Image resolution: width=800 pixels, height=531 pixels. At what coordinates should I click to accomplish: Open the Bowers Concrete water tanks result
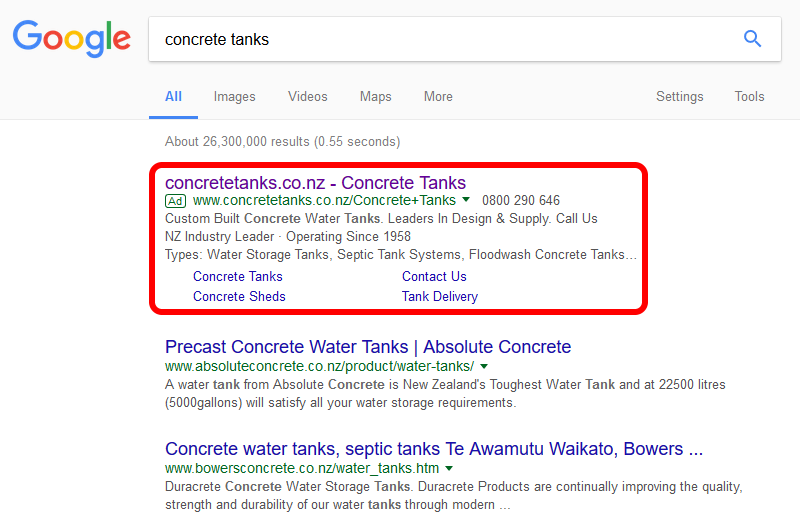pos(434,449)
